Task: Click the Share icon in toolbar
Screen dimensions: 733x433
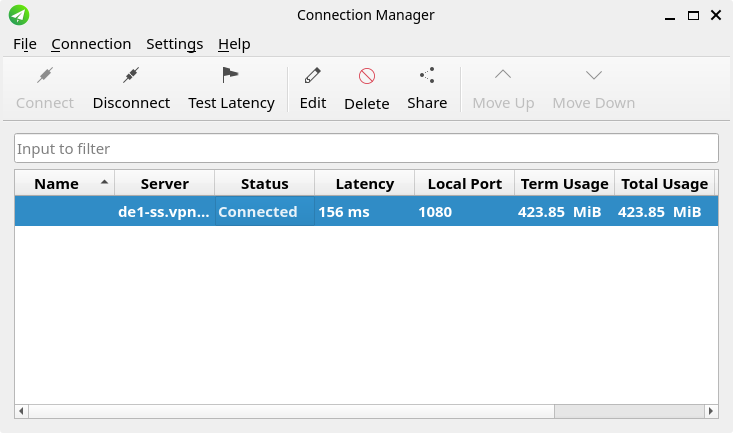Action: [427, 75]
